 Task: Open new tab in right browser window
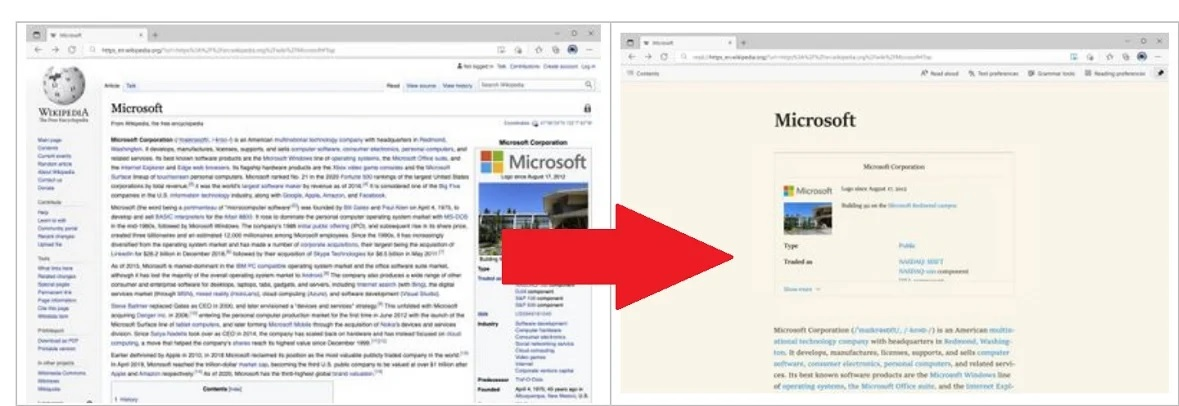point(743,42)
